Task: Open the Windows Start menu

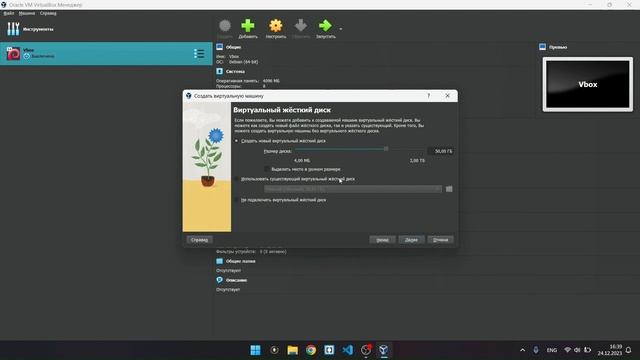Action: (256, 350)
